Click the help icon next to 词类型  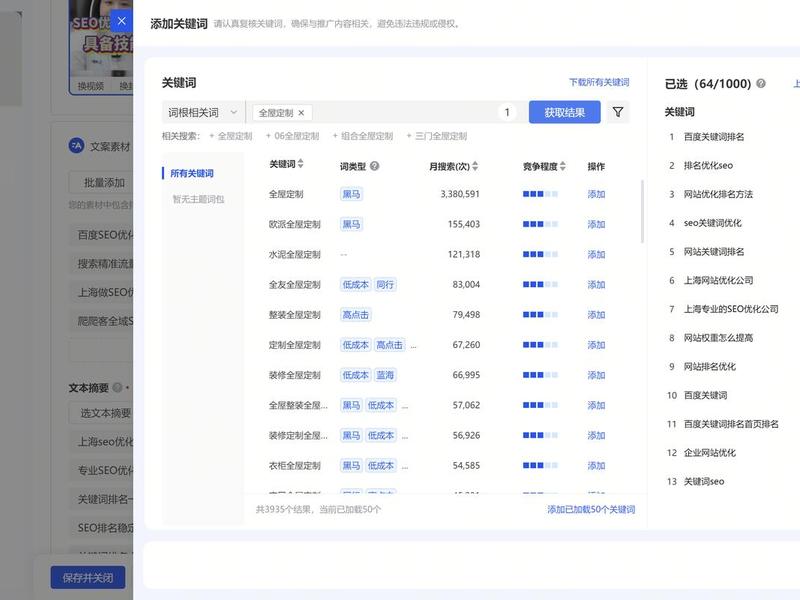point(374,166)
